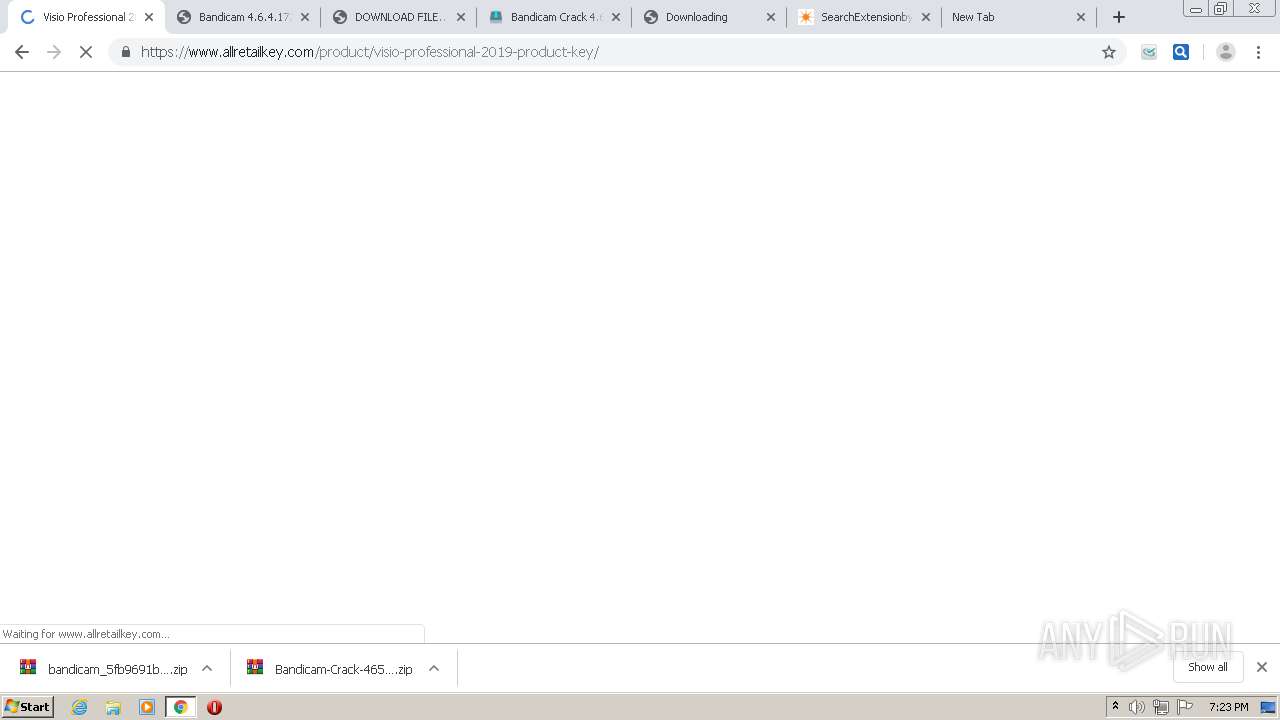
Task: Select Chrome taskbar button
Action: [181, 707]
